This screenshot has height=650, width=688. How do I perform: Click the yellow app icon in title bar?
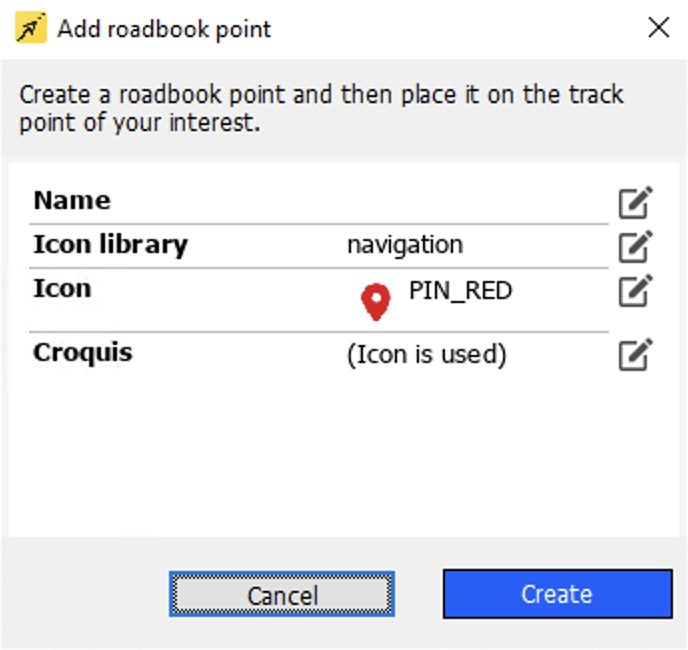(30, 28)
